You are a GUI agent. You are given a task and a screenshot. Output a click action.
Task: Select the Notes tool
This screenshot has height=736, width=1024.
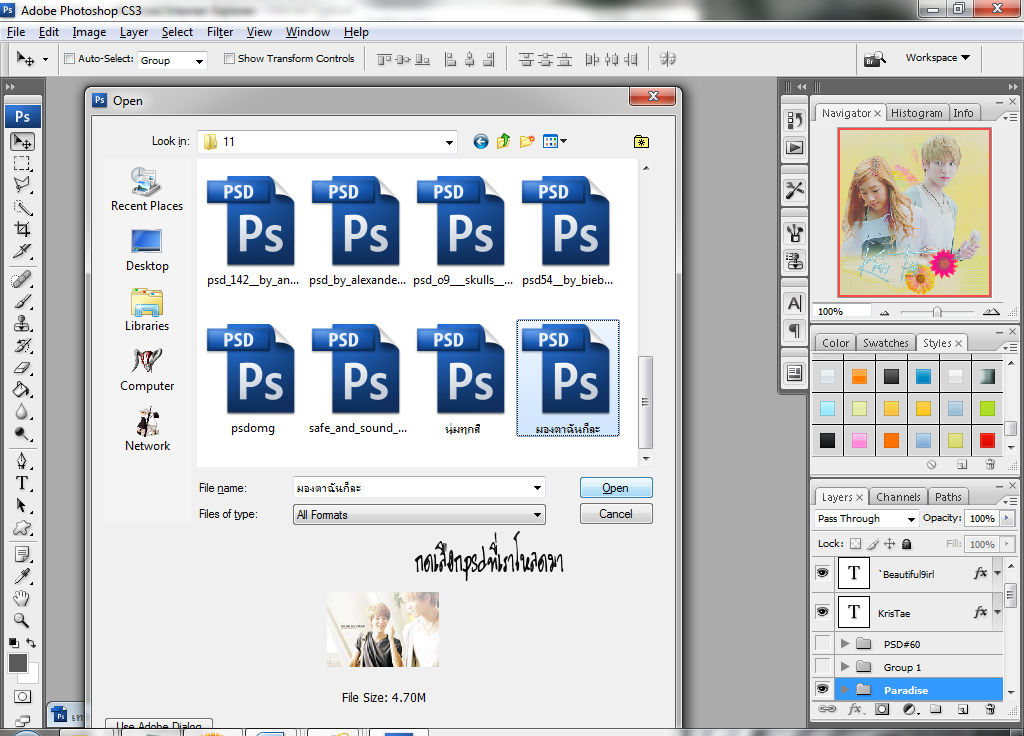pos(22,554)
